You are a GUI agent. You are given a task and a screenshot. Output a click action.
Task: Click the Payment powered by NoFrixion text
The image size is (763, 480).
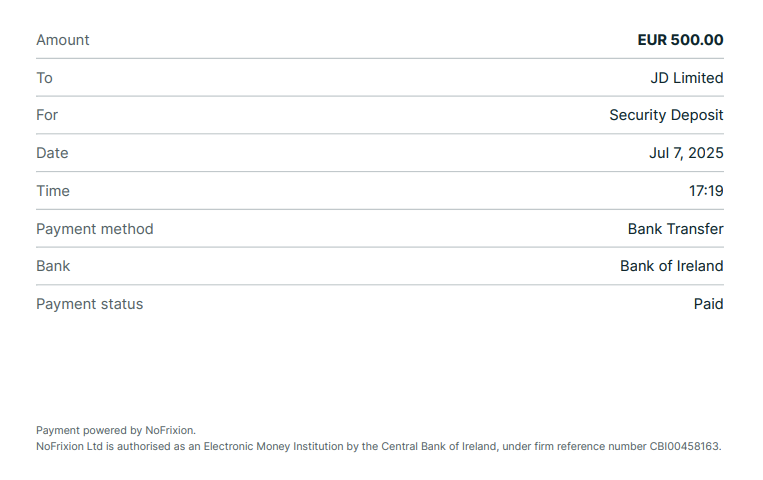pyautogui.click(x=116, y=430)
